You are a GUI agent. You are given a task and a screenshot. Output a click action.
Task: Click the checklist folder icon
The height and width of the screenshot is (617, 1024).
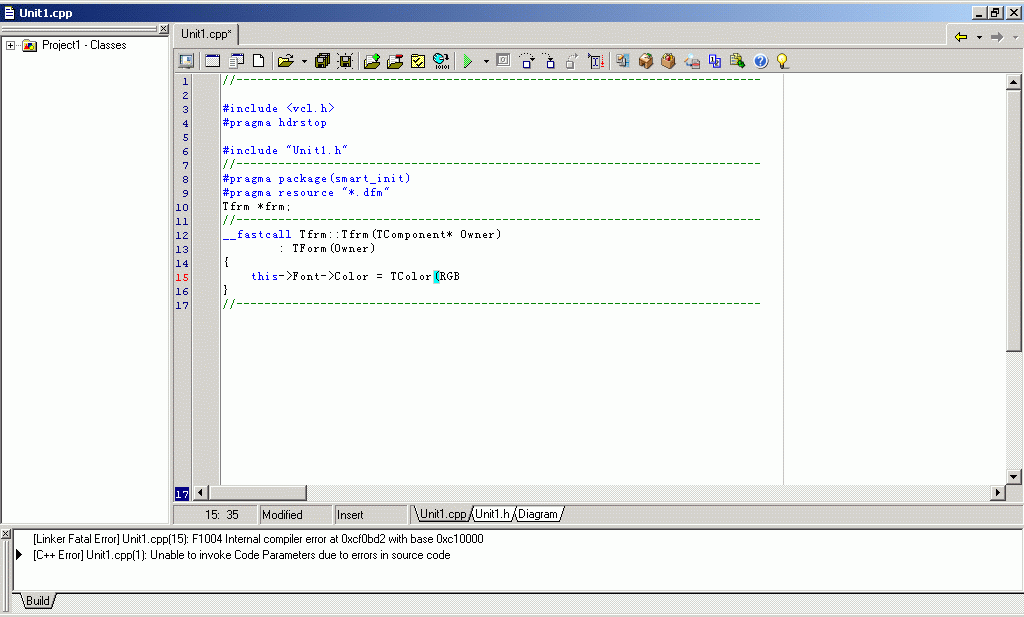[x=418, y=61]
